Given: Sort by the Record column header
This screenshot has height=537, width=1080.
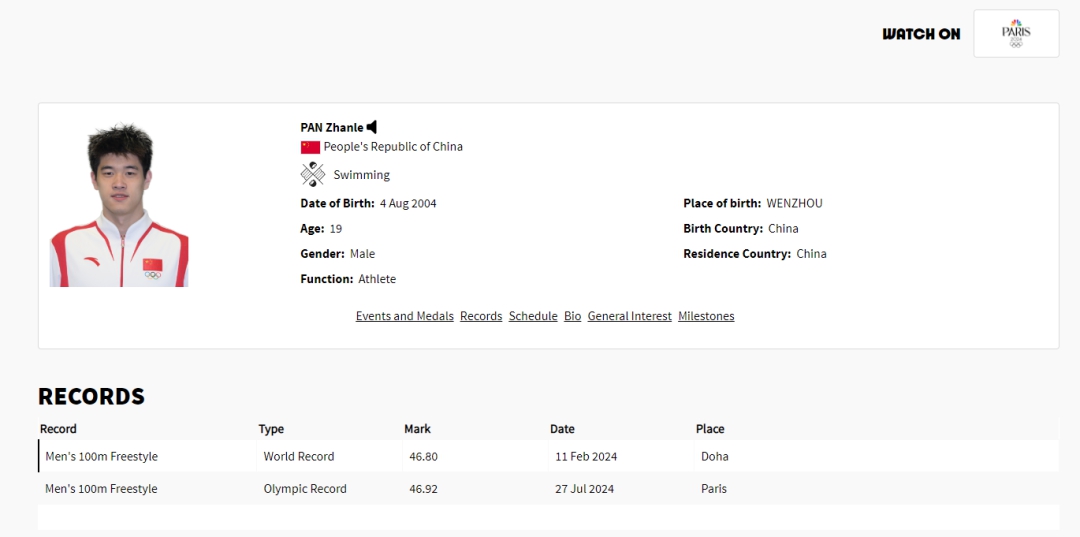Looking at the screenshot, I should point(58,429).
